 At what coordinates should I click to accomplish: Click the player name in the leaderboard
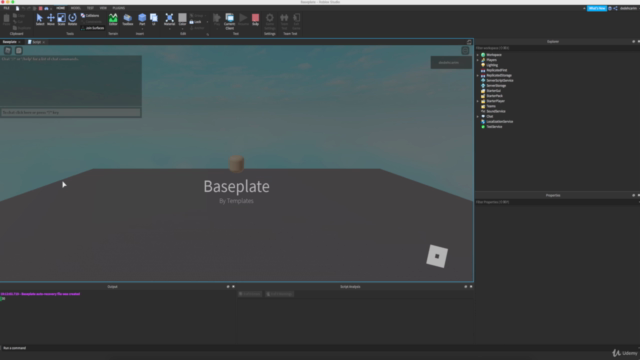click(449, 62)
